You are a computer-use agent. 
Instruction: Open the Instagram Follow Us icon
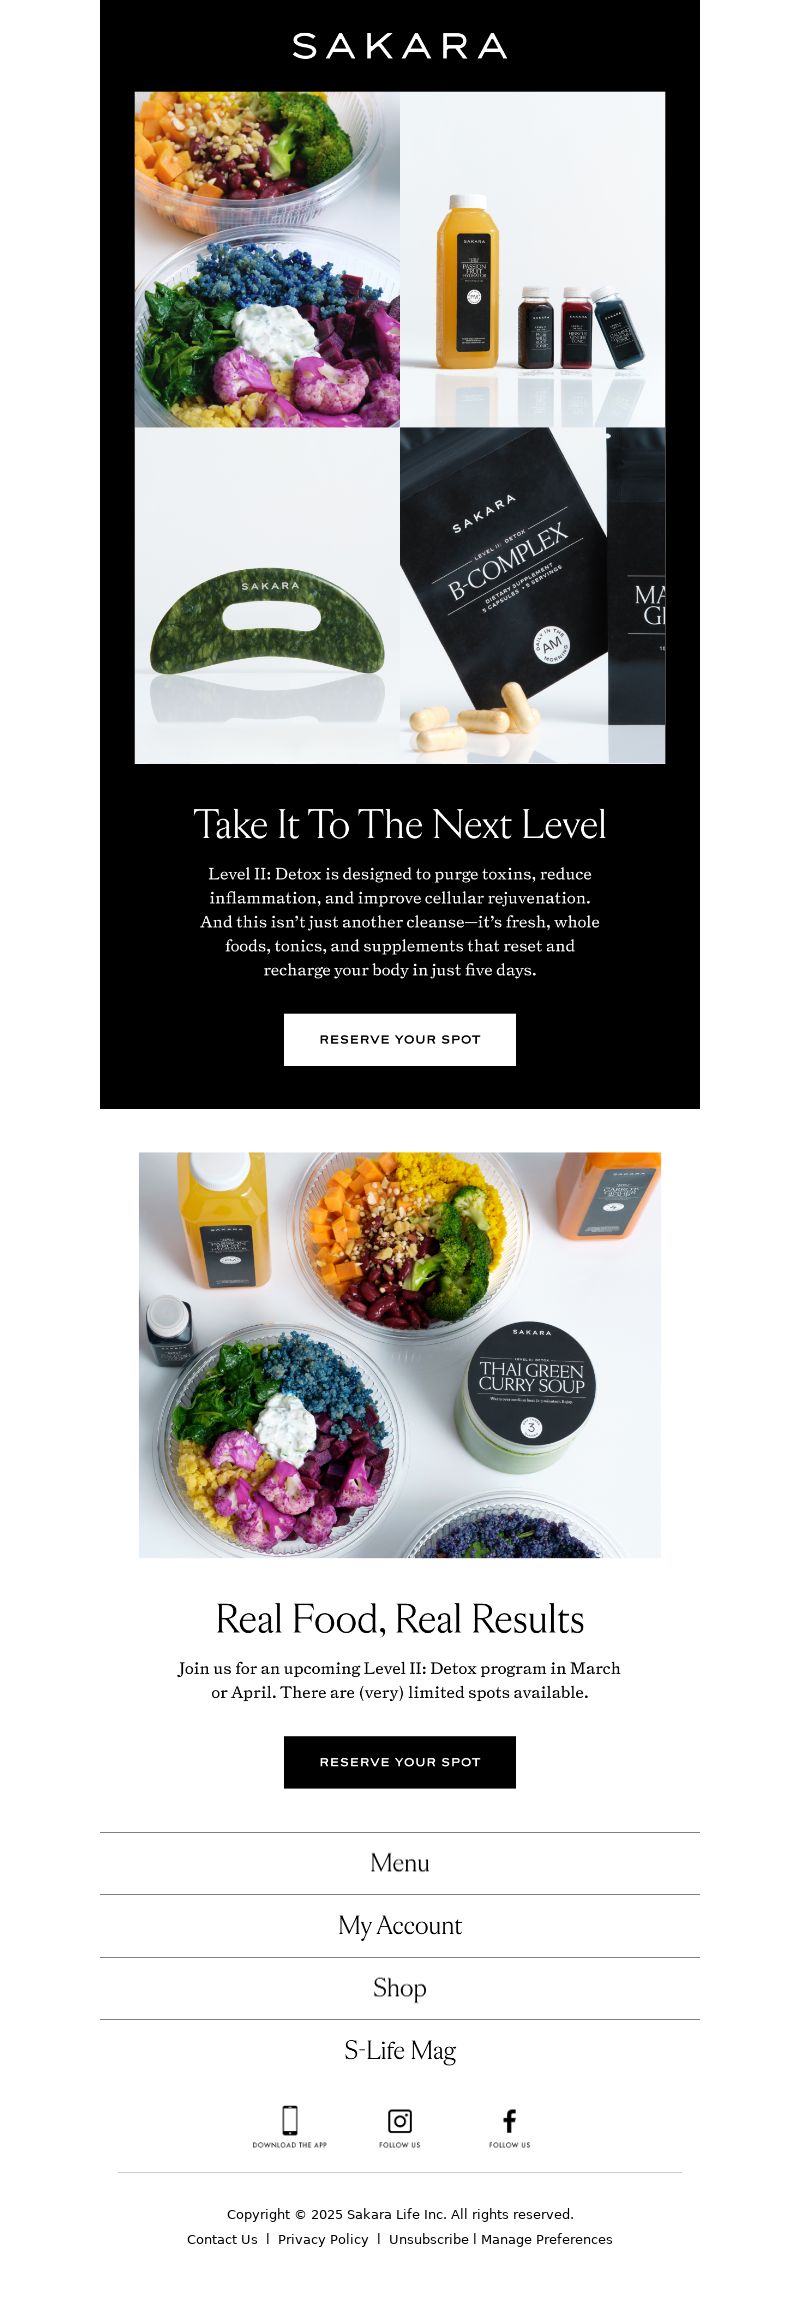pyautogui.click(x=400, y=2126)
